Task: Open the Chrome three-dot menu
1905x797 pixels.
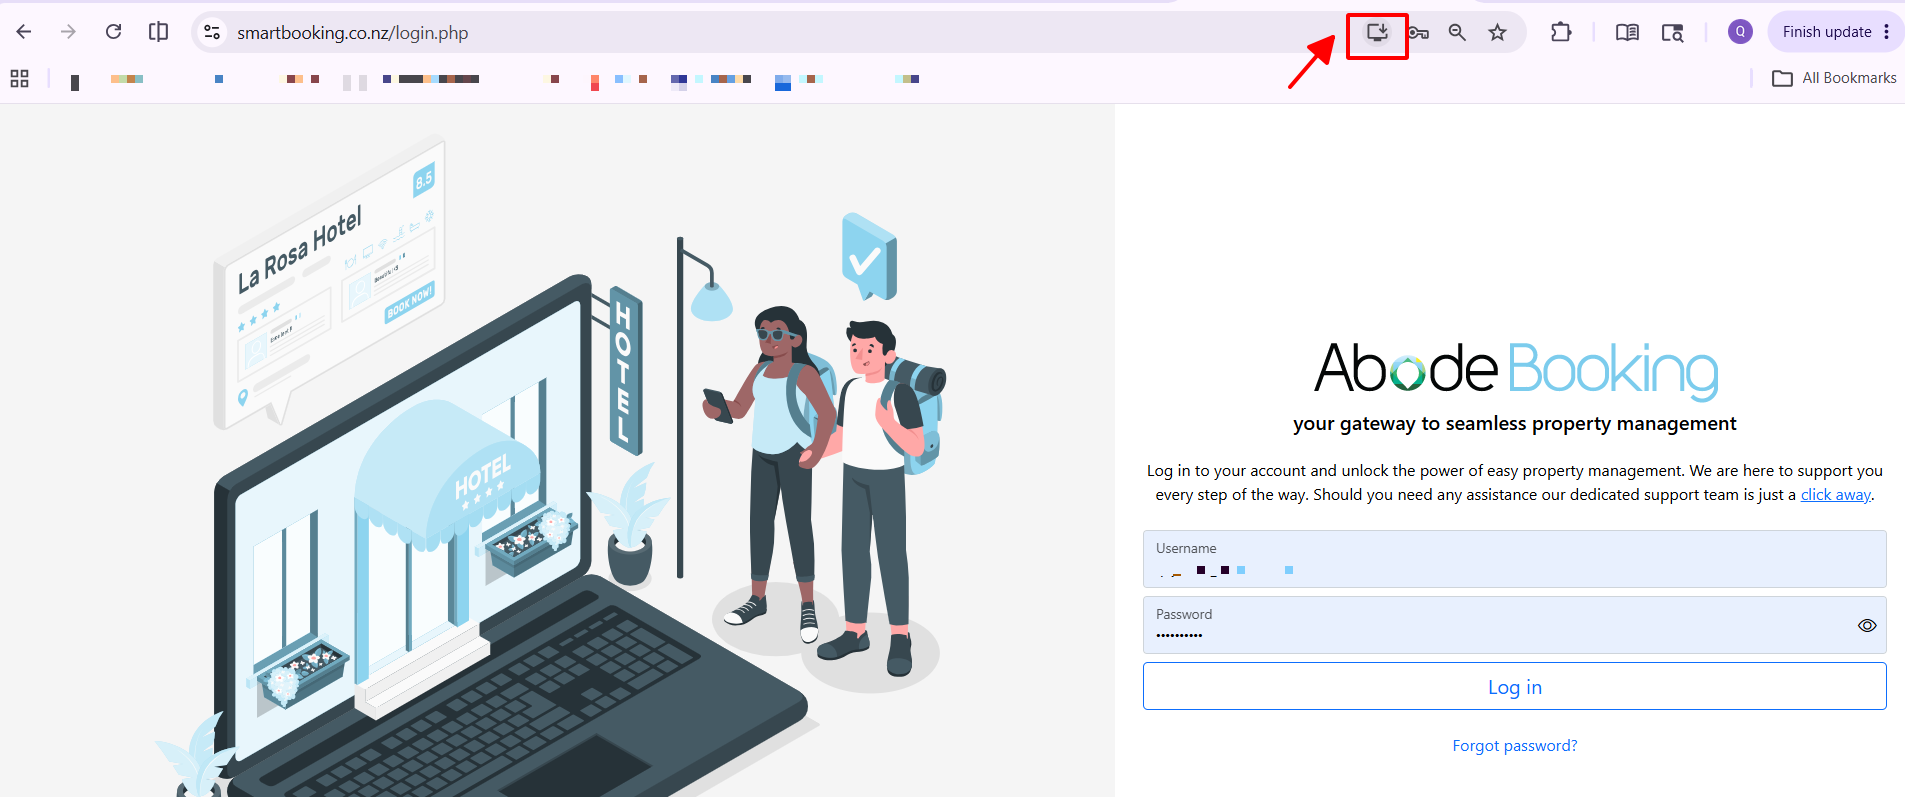Action: 1886,32
